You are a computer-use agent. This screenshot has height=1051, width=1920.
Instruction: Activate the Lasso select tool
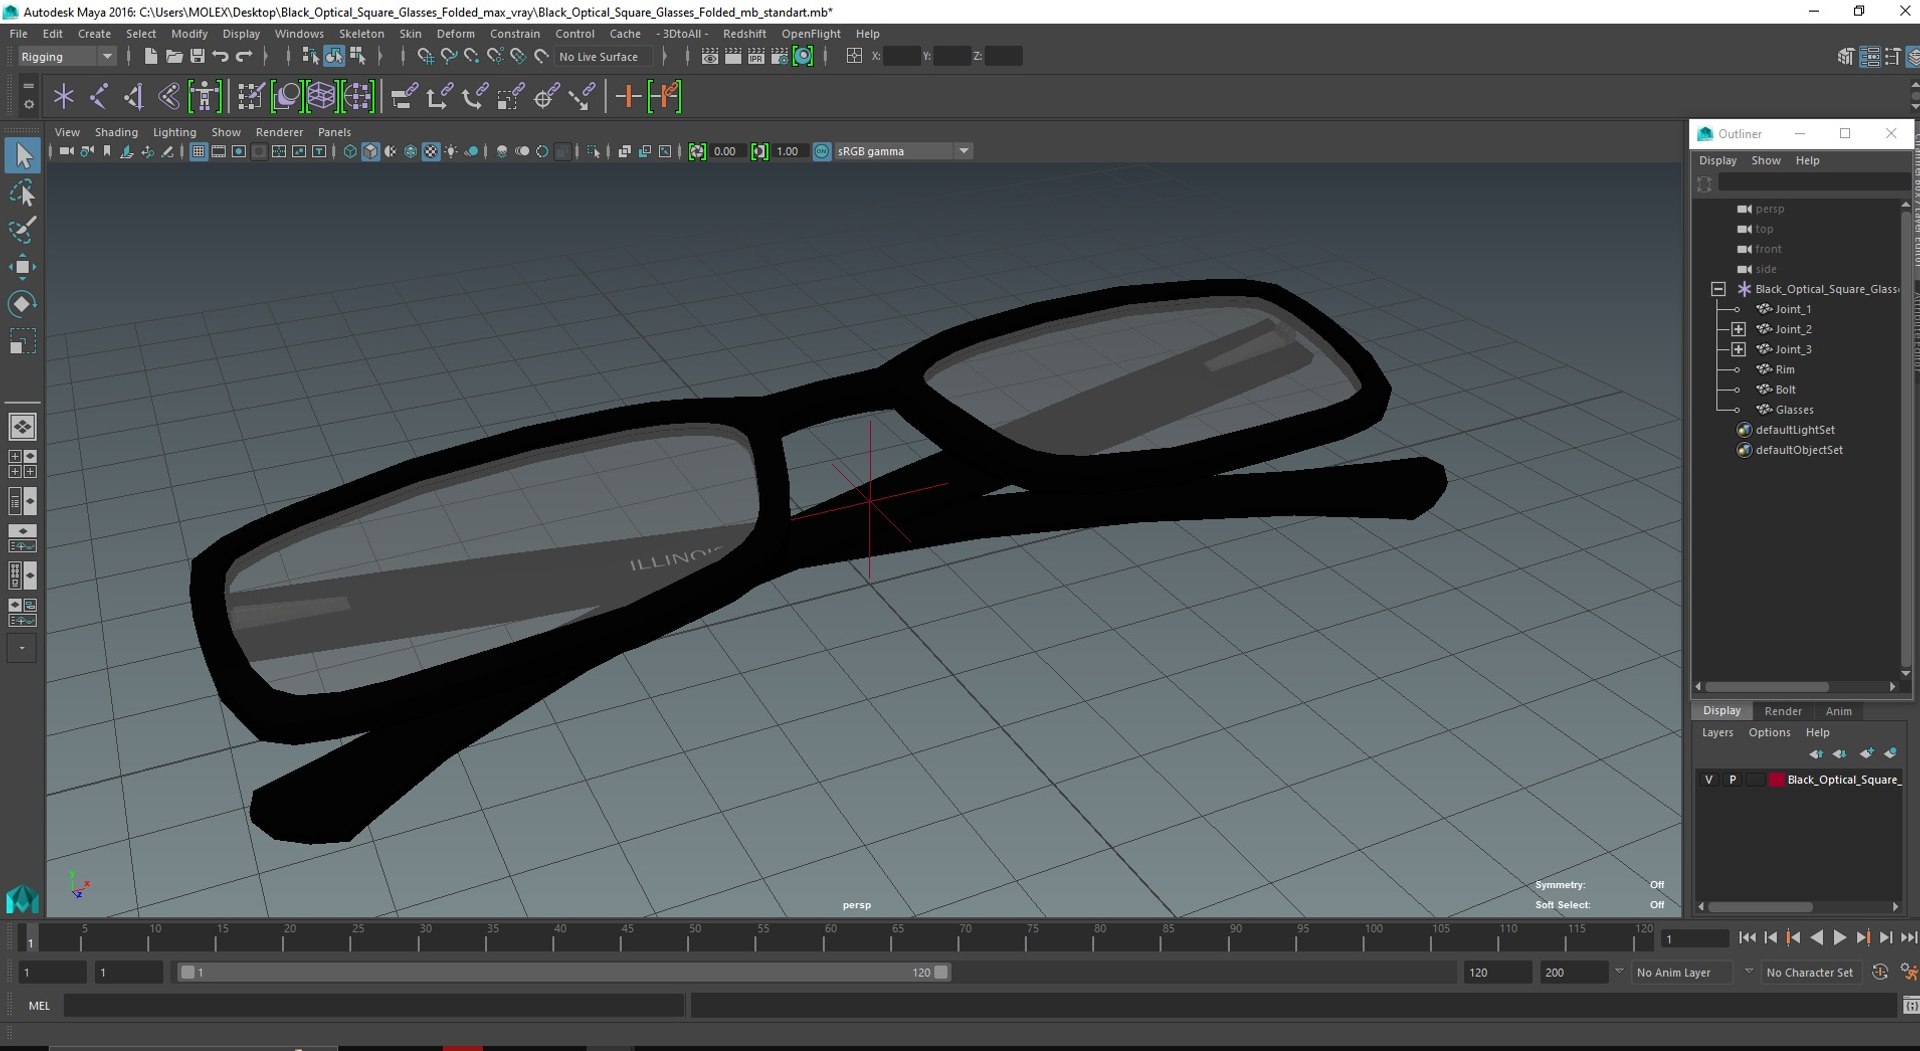click(22, 193)
